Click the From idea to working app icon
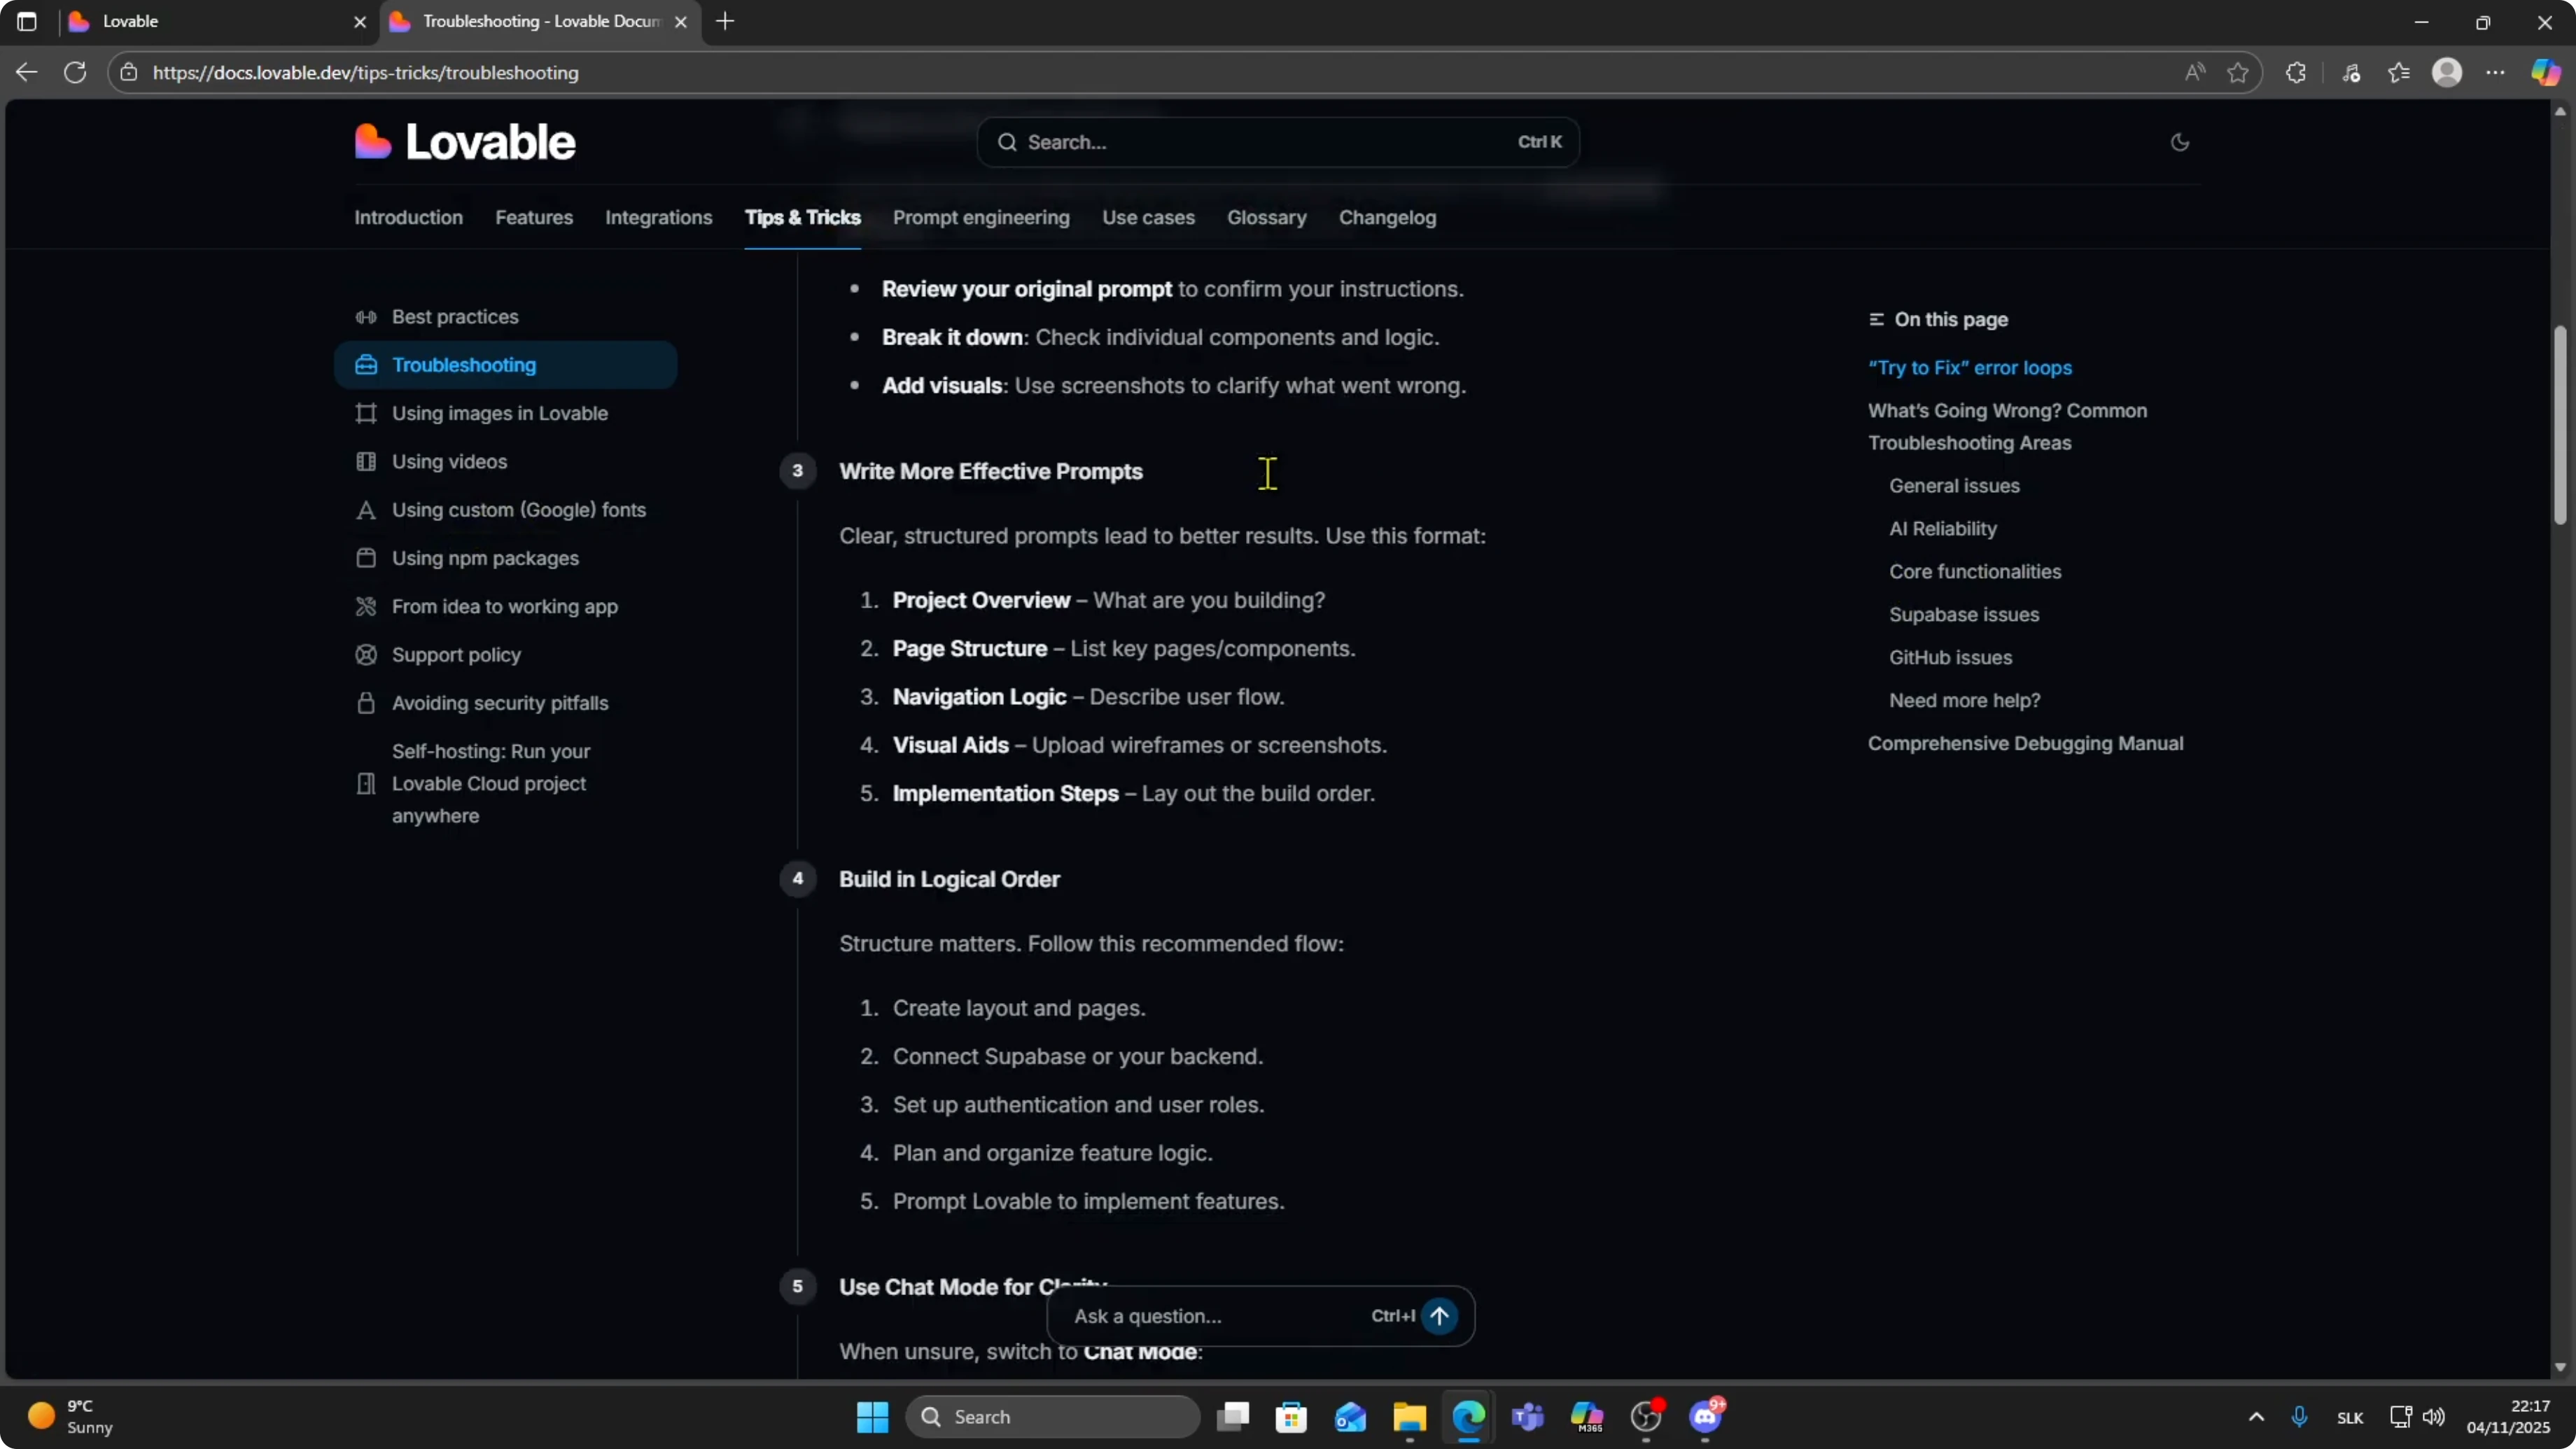The height and width of the screenshot is (1449, 2576). pyautogui.click(x=366, y=606)
